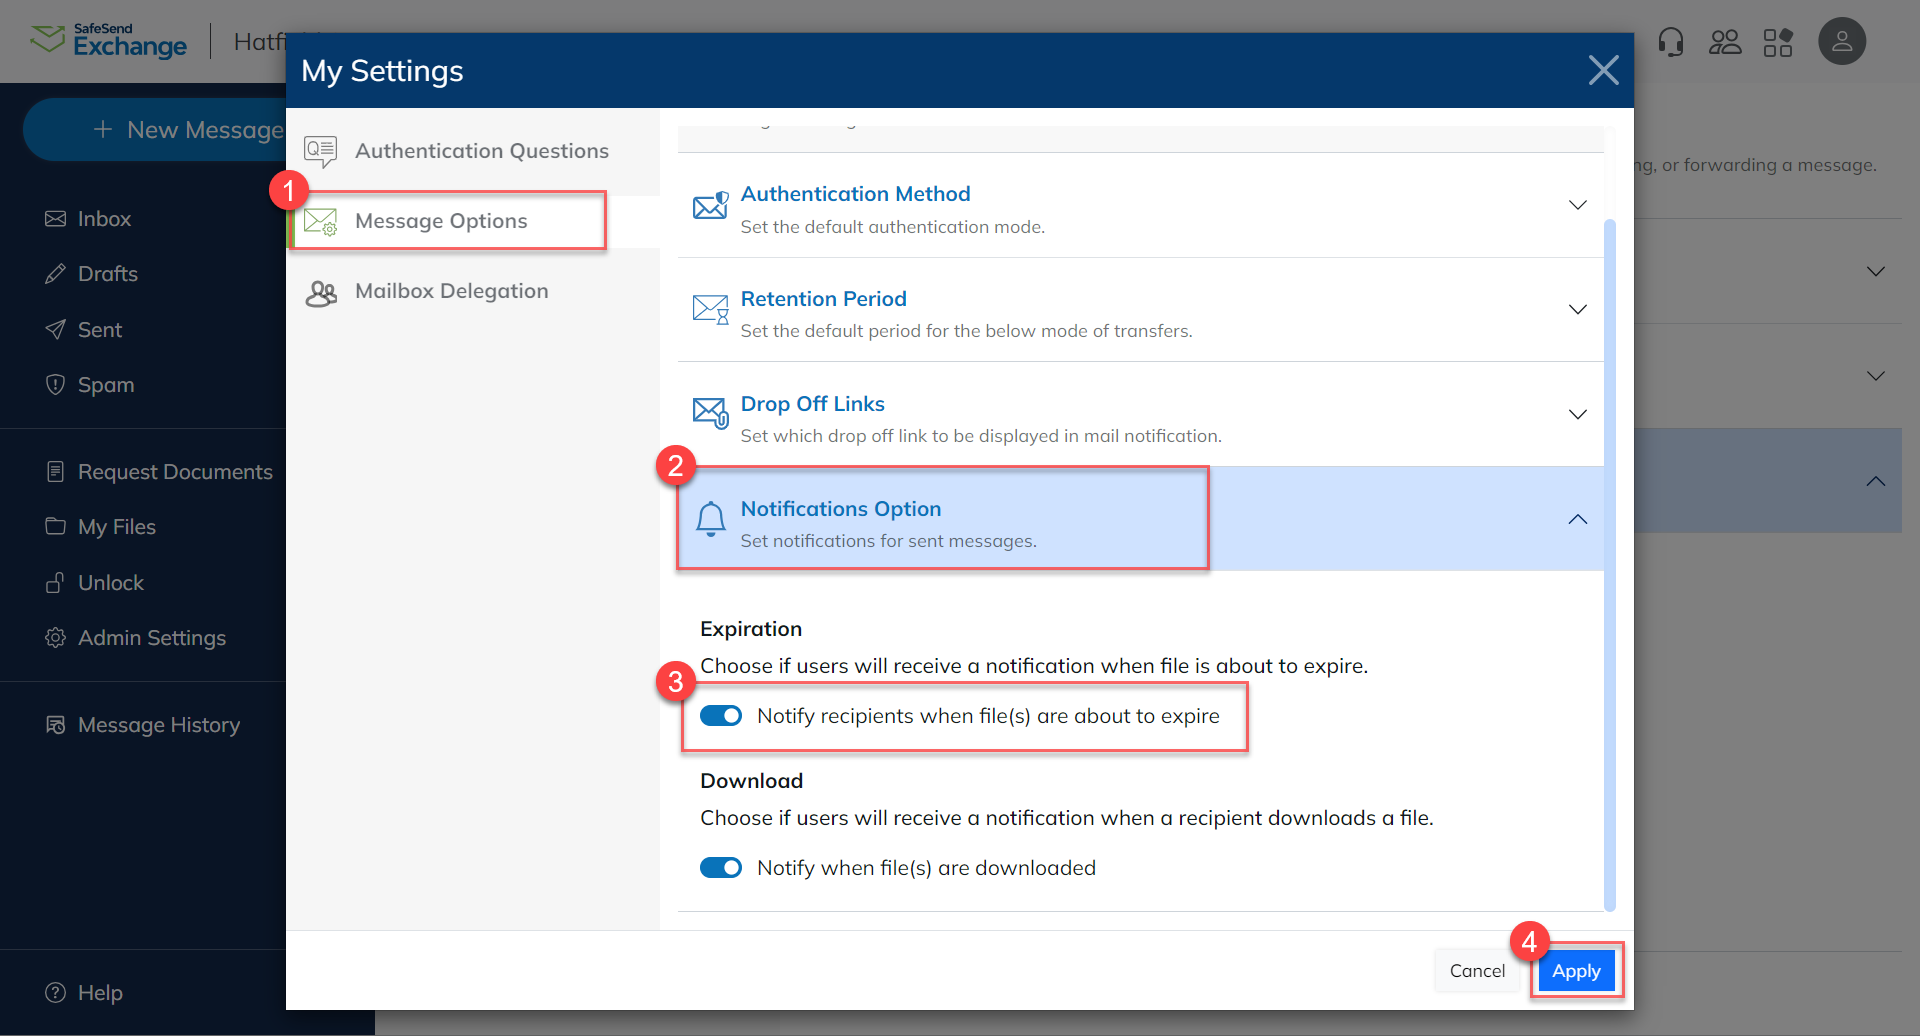Select the Inbox mailbox icon
The image size is (1920, 1036).
point(58,218)
